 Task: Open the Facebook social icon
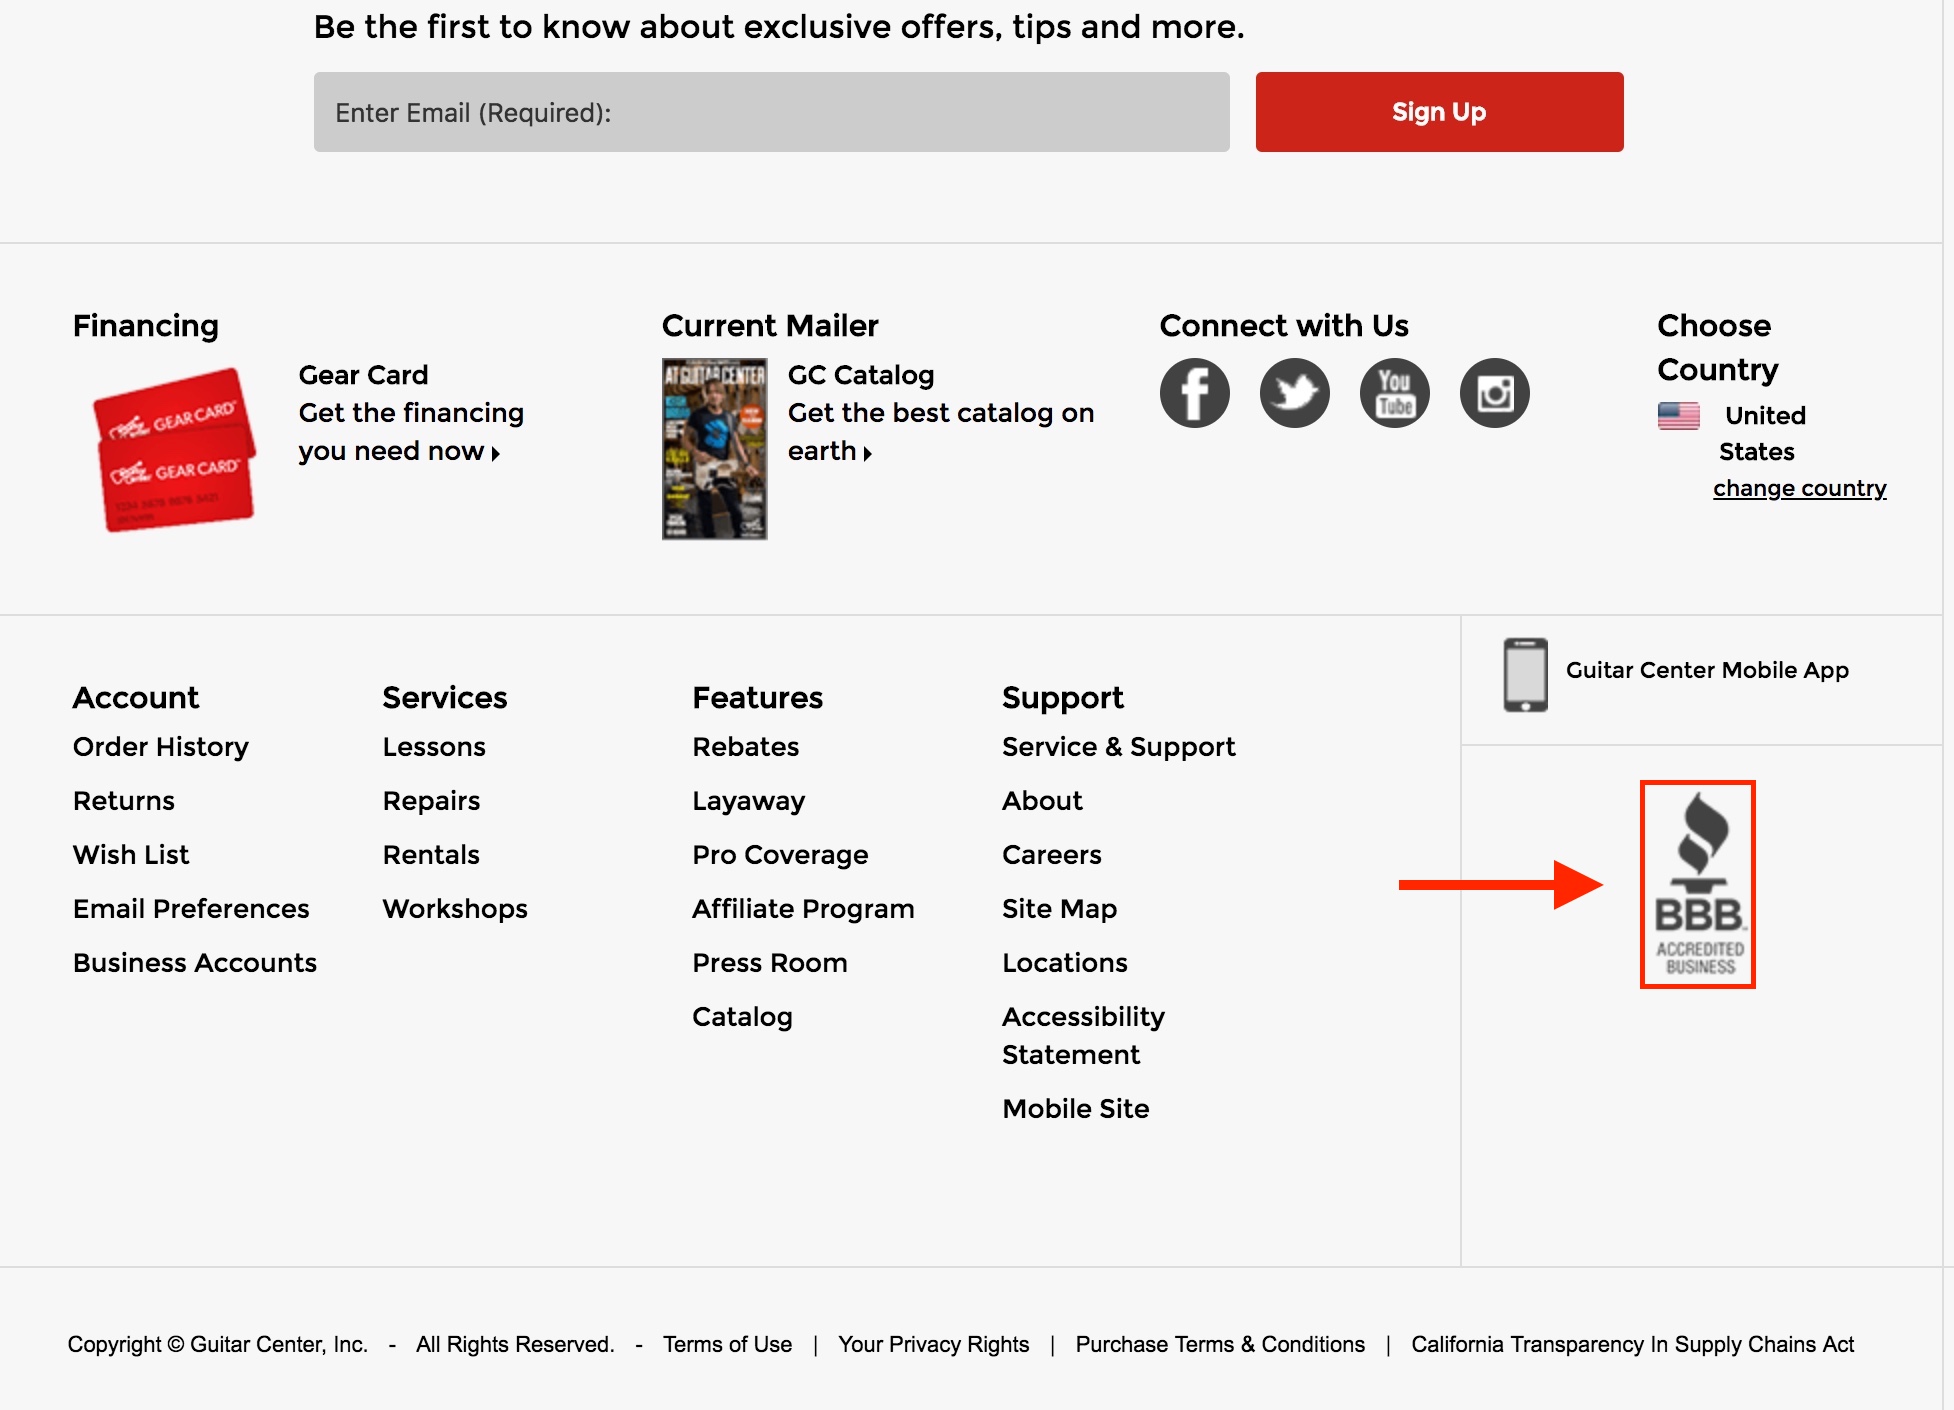click(1194, 393)
